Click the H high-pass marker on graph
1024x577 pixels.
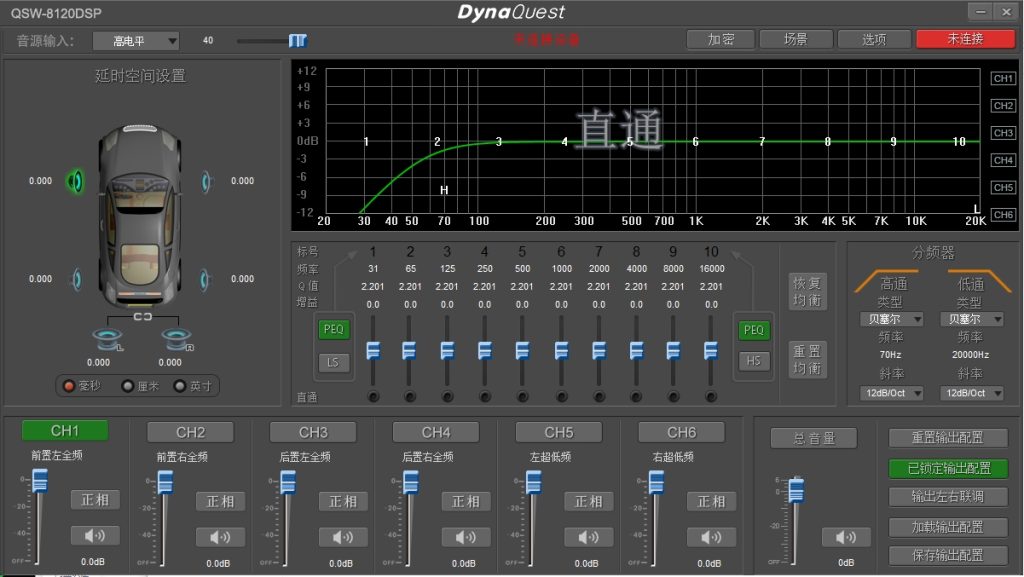coord(444,190)
